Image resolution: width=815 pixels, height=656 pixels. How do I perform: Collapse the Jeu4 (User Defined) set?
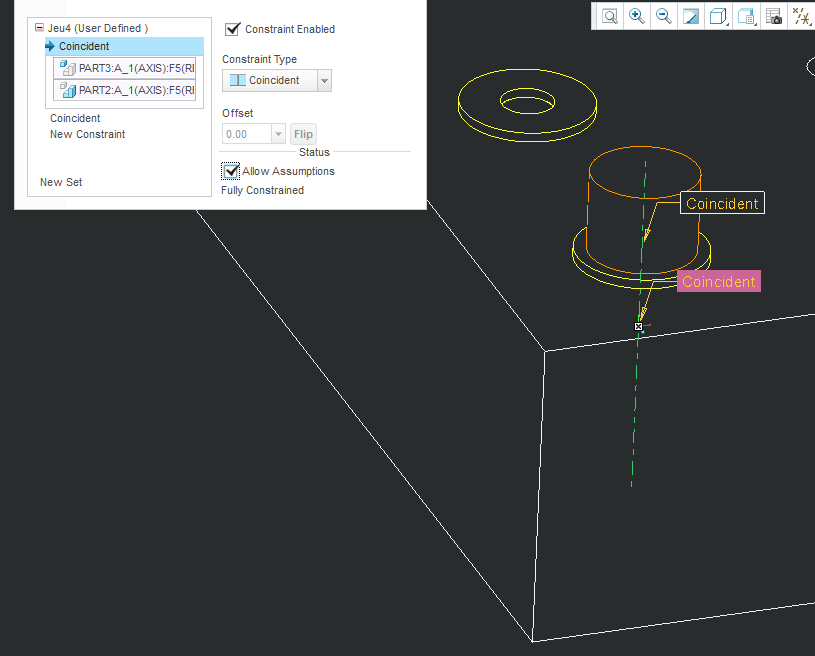[x=39, y=28]
